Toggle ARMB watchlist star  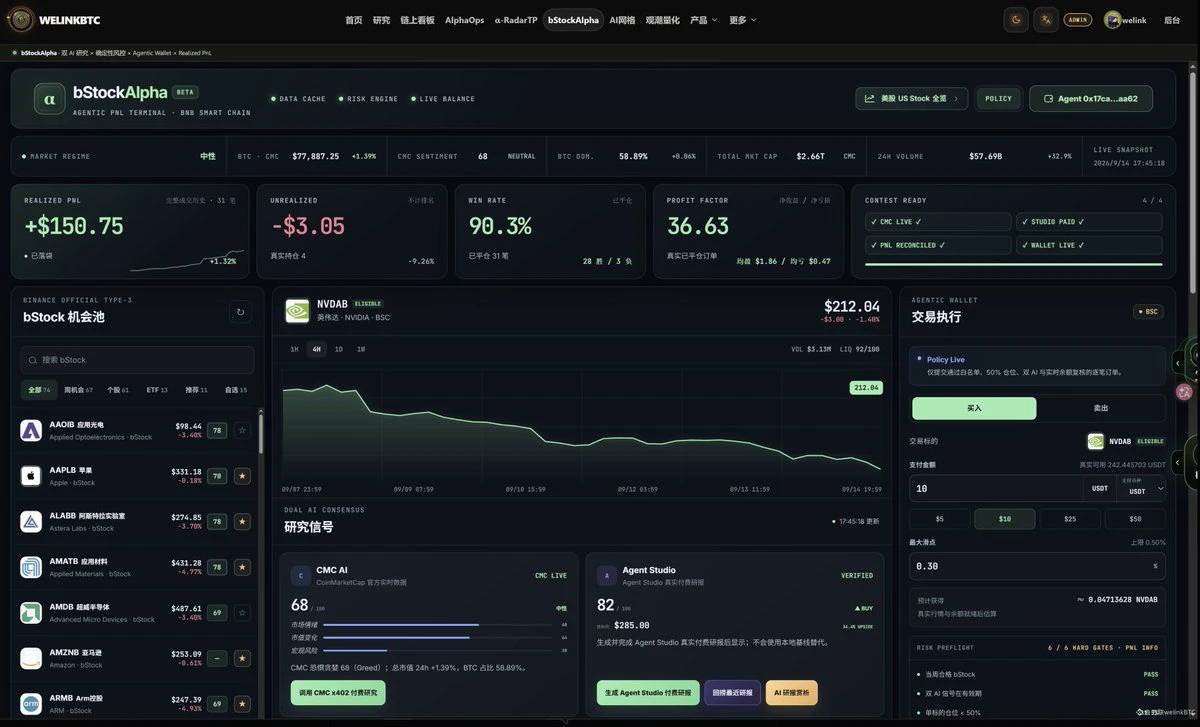[241, 704]
